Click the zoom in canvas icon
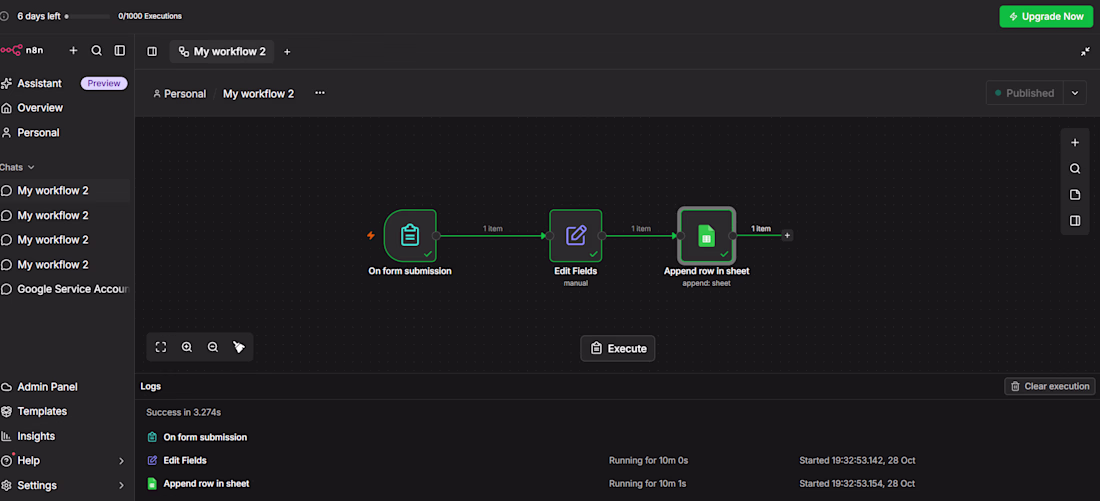Image resolution: width=1100 pixels, height=501 pixels. coord(187,347)
